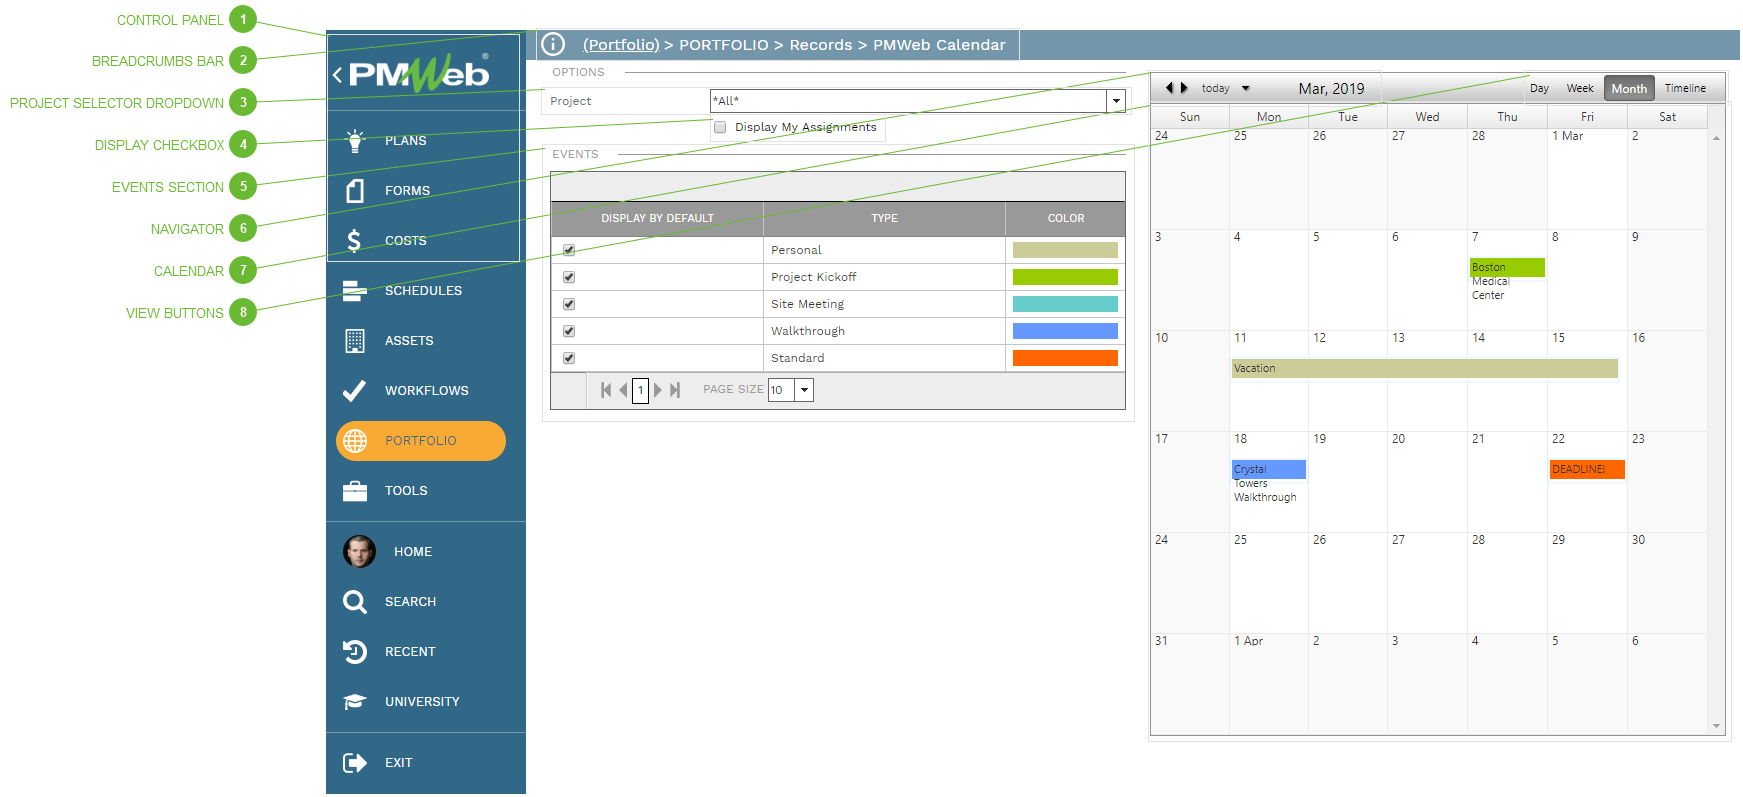This screenshot has height=797, width=1743.
Task: Click page number 1 in pager
Action: (641, 390)
